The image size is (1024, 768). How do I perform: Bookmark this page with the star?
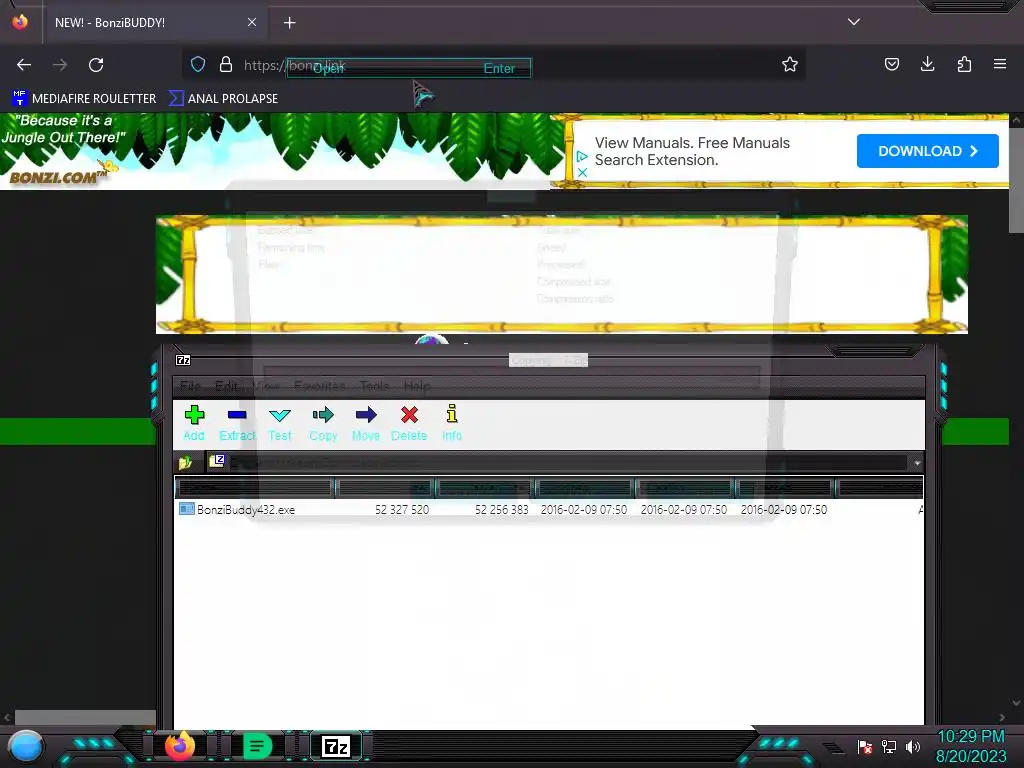[790, 64]
